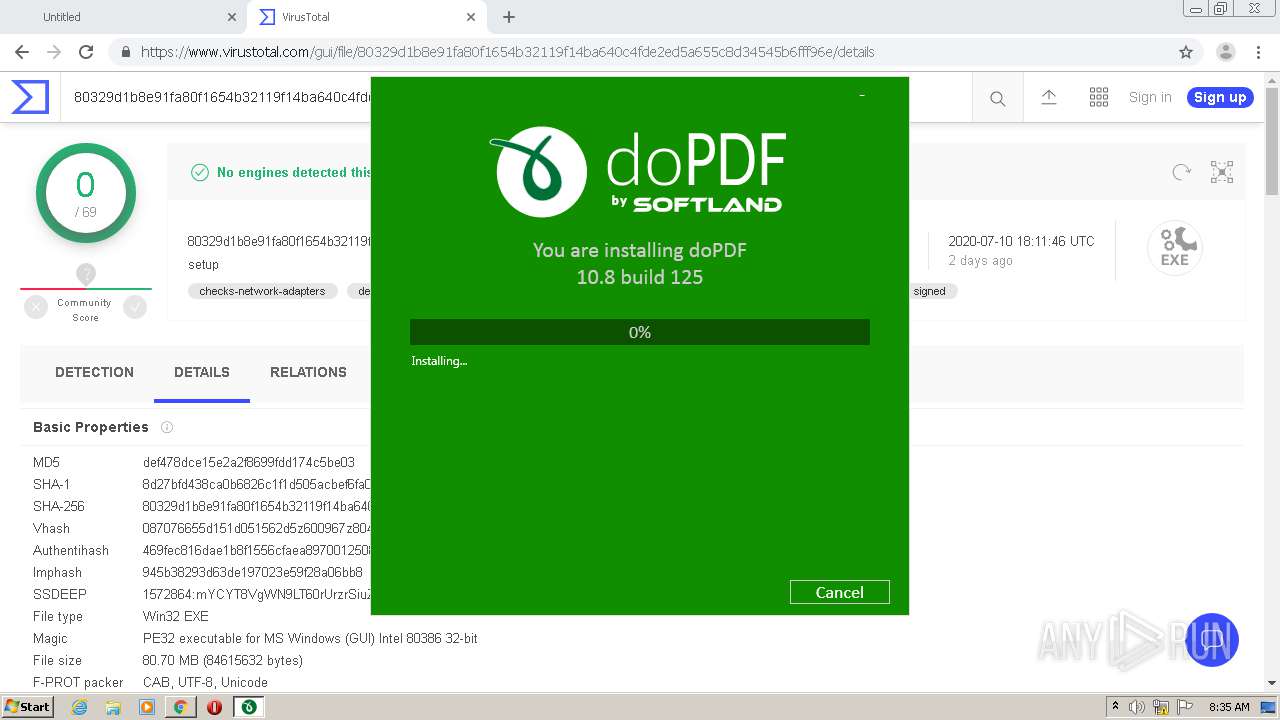Image resolution: width=1280 pixels, height=720 pixels.
Task: Open Internet Explorer from taskbar
Action: click(79, 707)
